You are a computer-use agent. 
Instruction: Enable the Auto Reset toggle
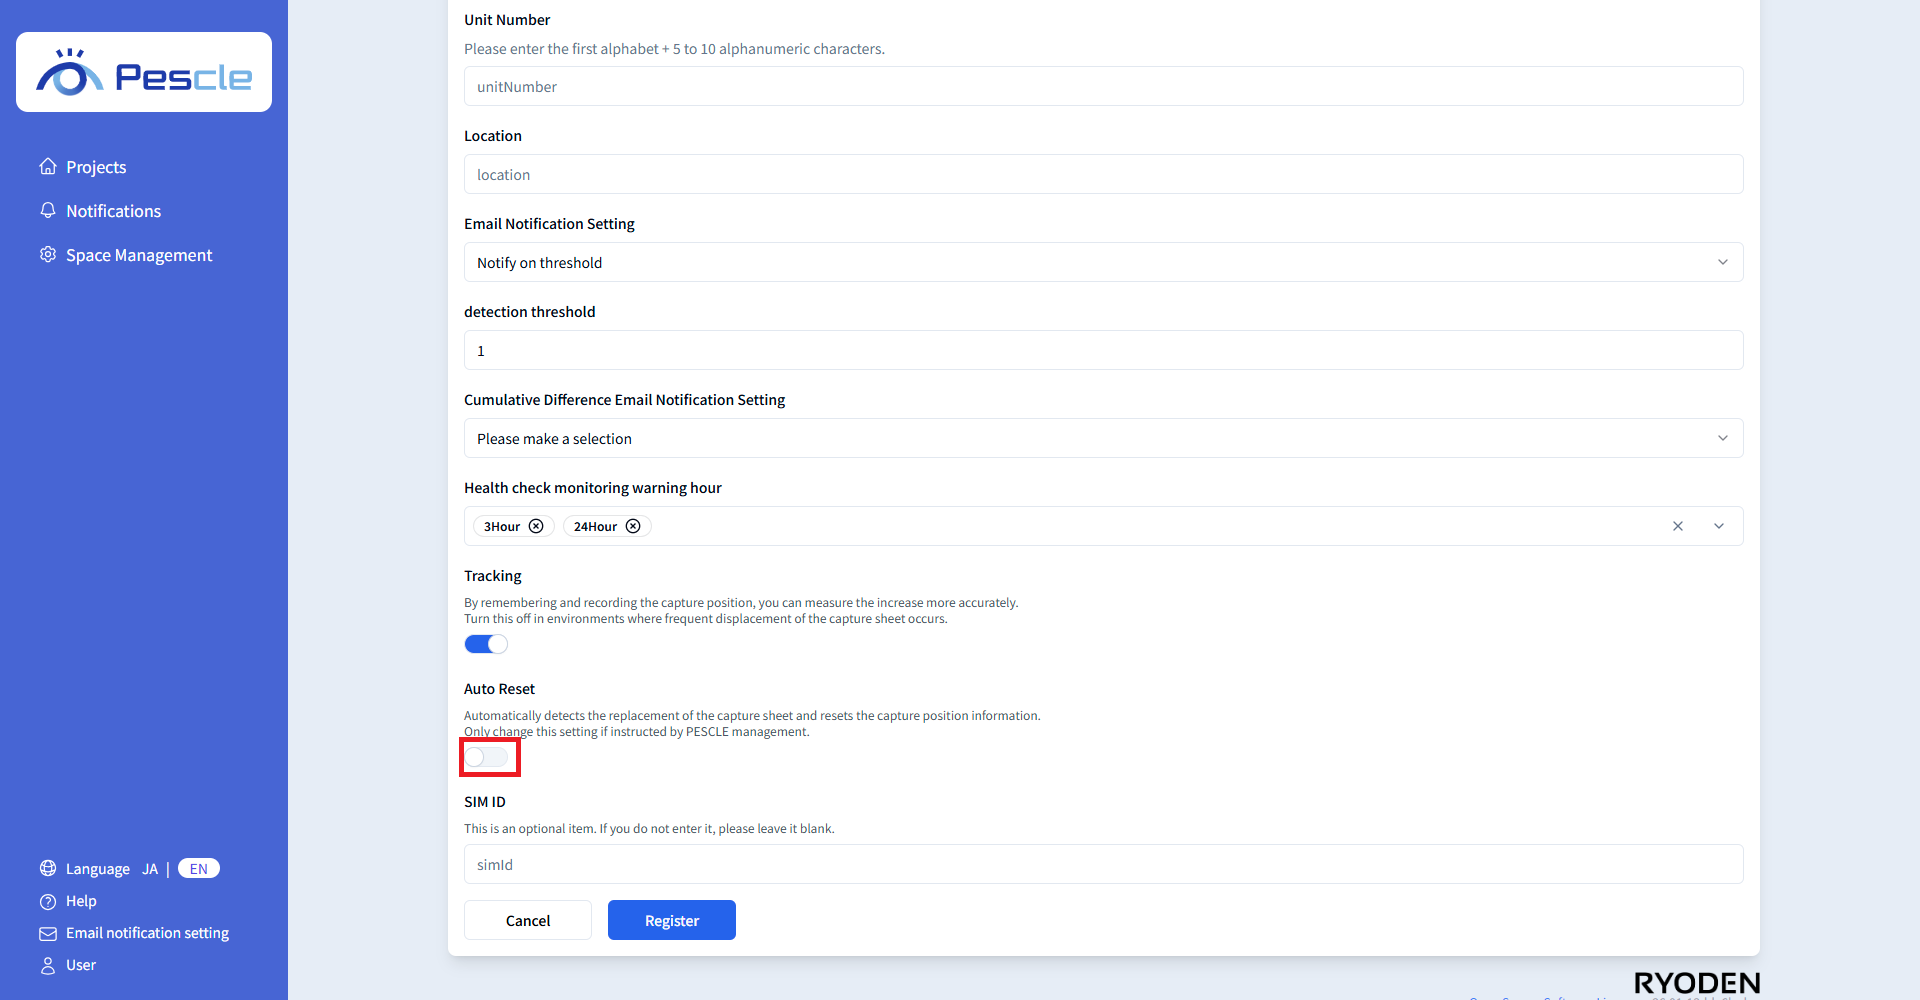tap(486, 757)
